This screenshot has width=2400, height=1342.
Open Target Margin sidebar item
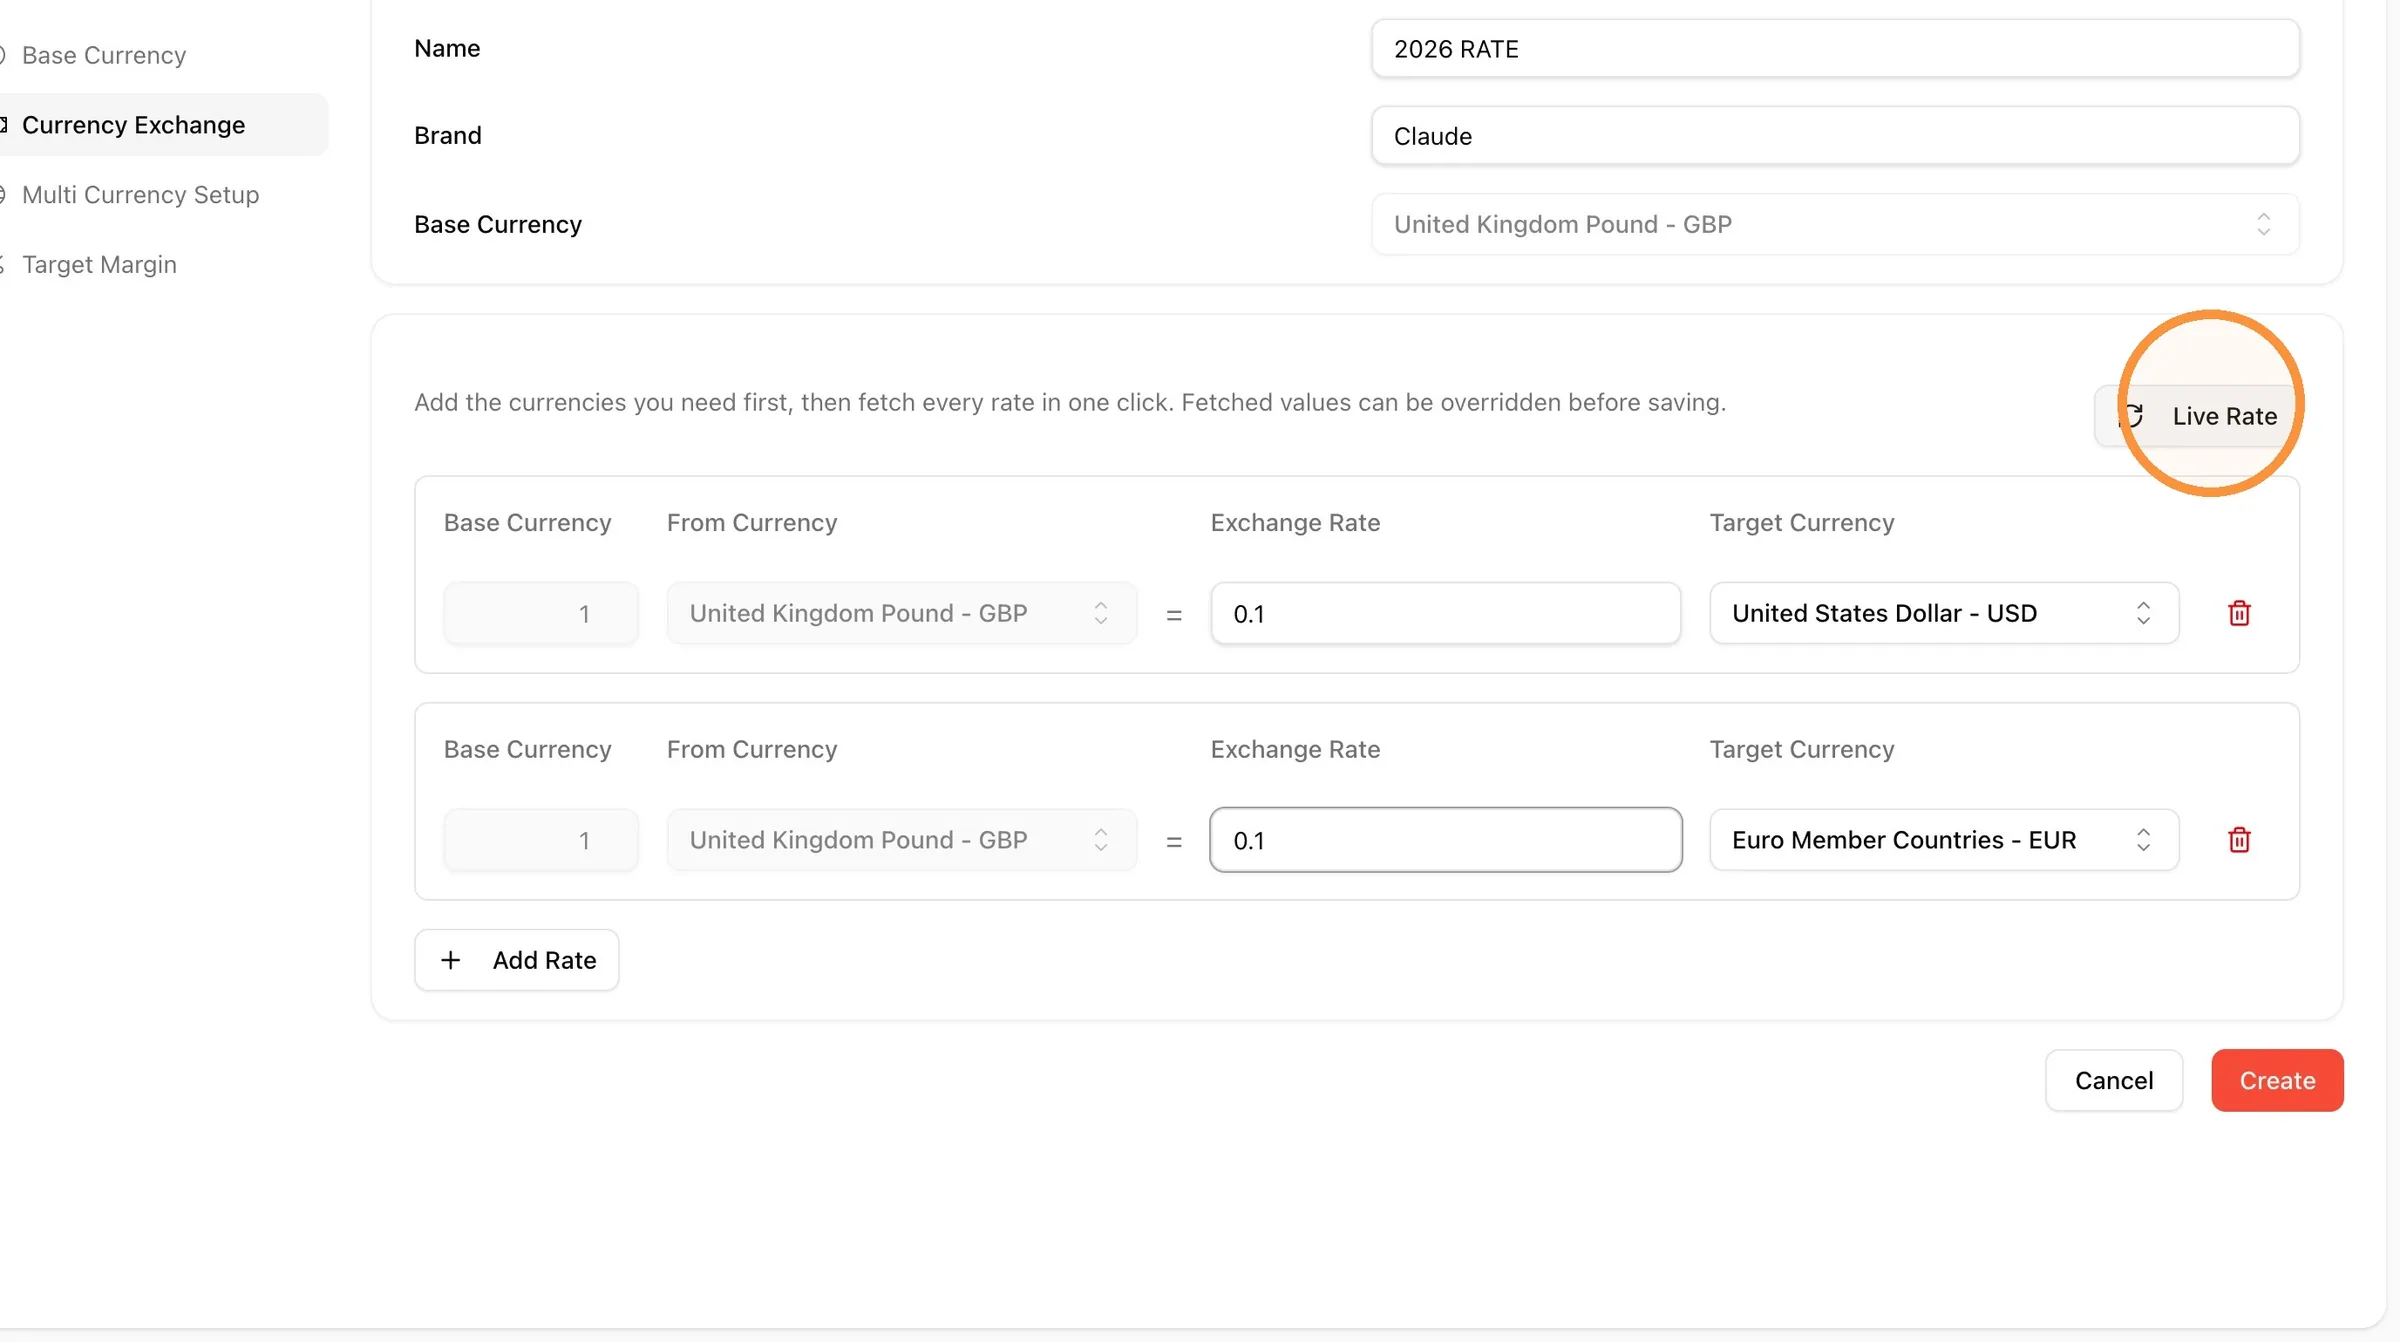[99, 265]
